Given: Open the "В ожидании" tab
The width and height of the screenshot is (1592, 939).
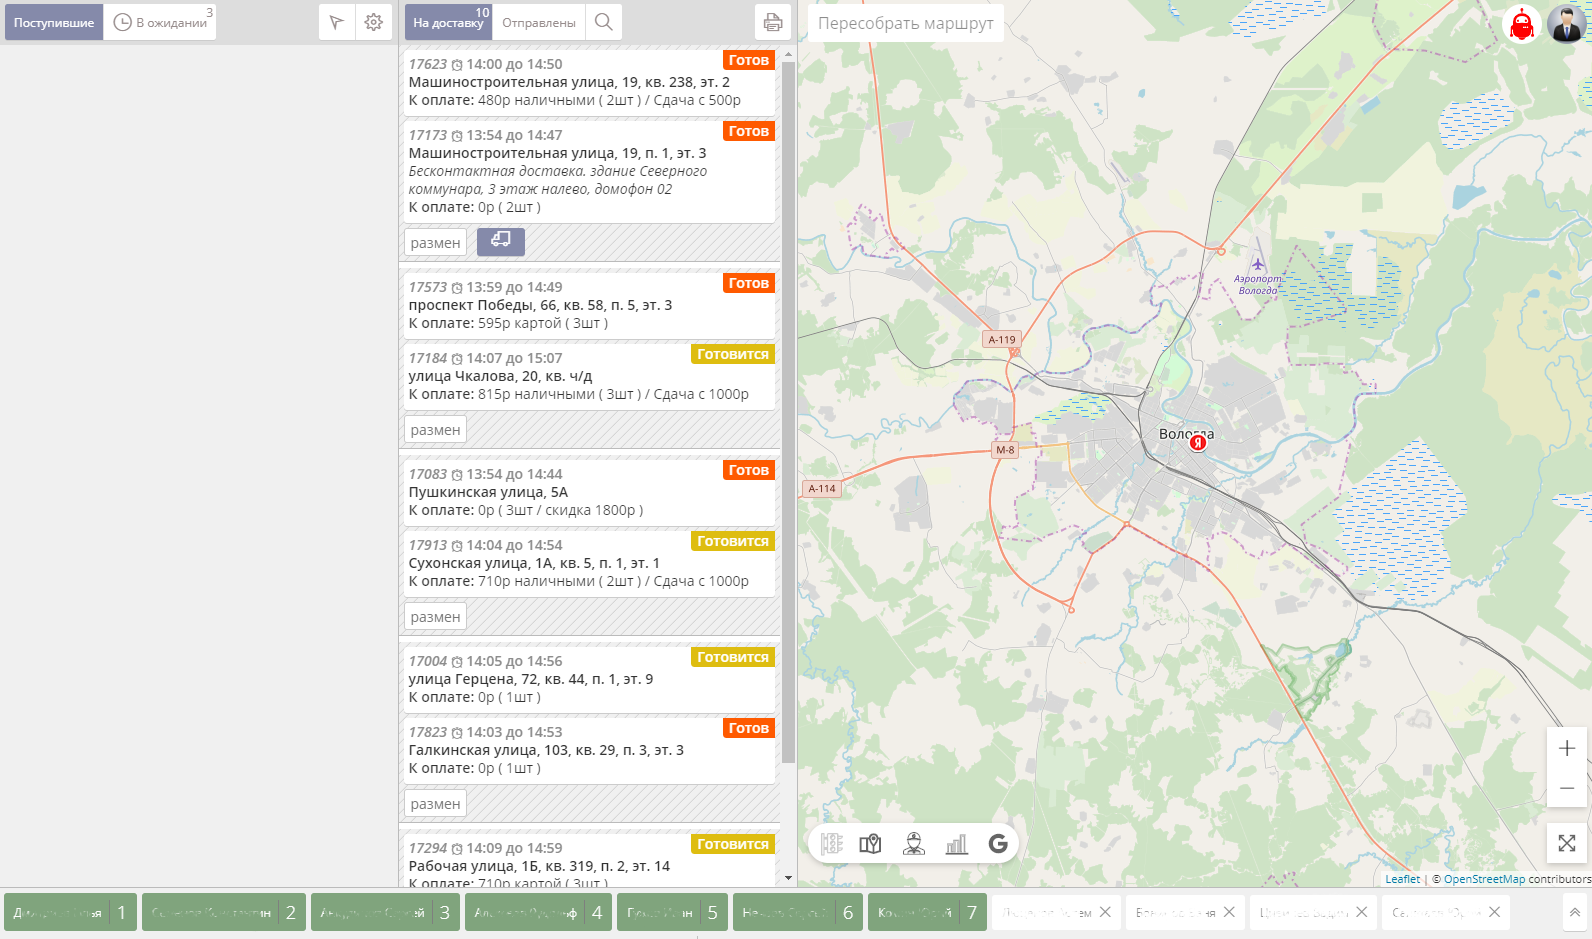Looking at the screenshot, I should pyautogui.click(x=161, y=22).
